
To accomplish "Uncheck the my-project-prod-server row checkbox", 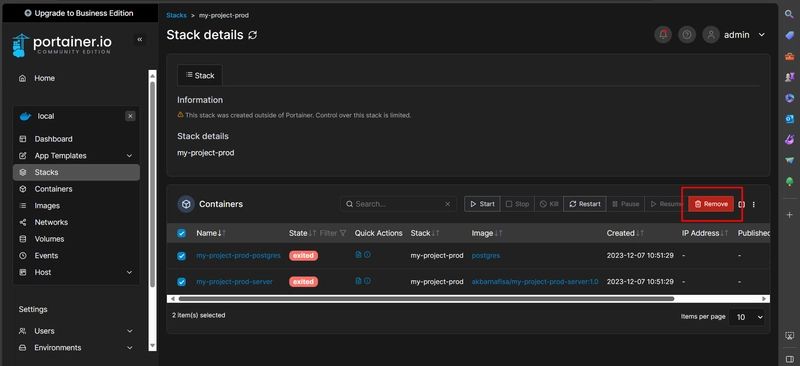I will click(181, 282).
